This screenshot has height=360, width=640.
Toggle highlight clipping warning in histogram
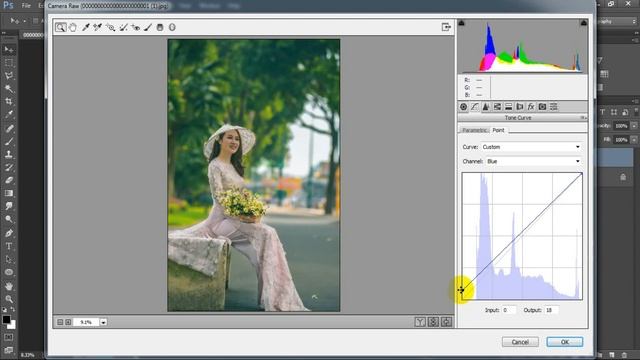pyautogui.click(x=584, y=23)
